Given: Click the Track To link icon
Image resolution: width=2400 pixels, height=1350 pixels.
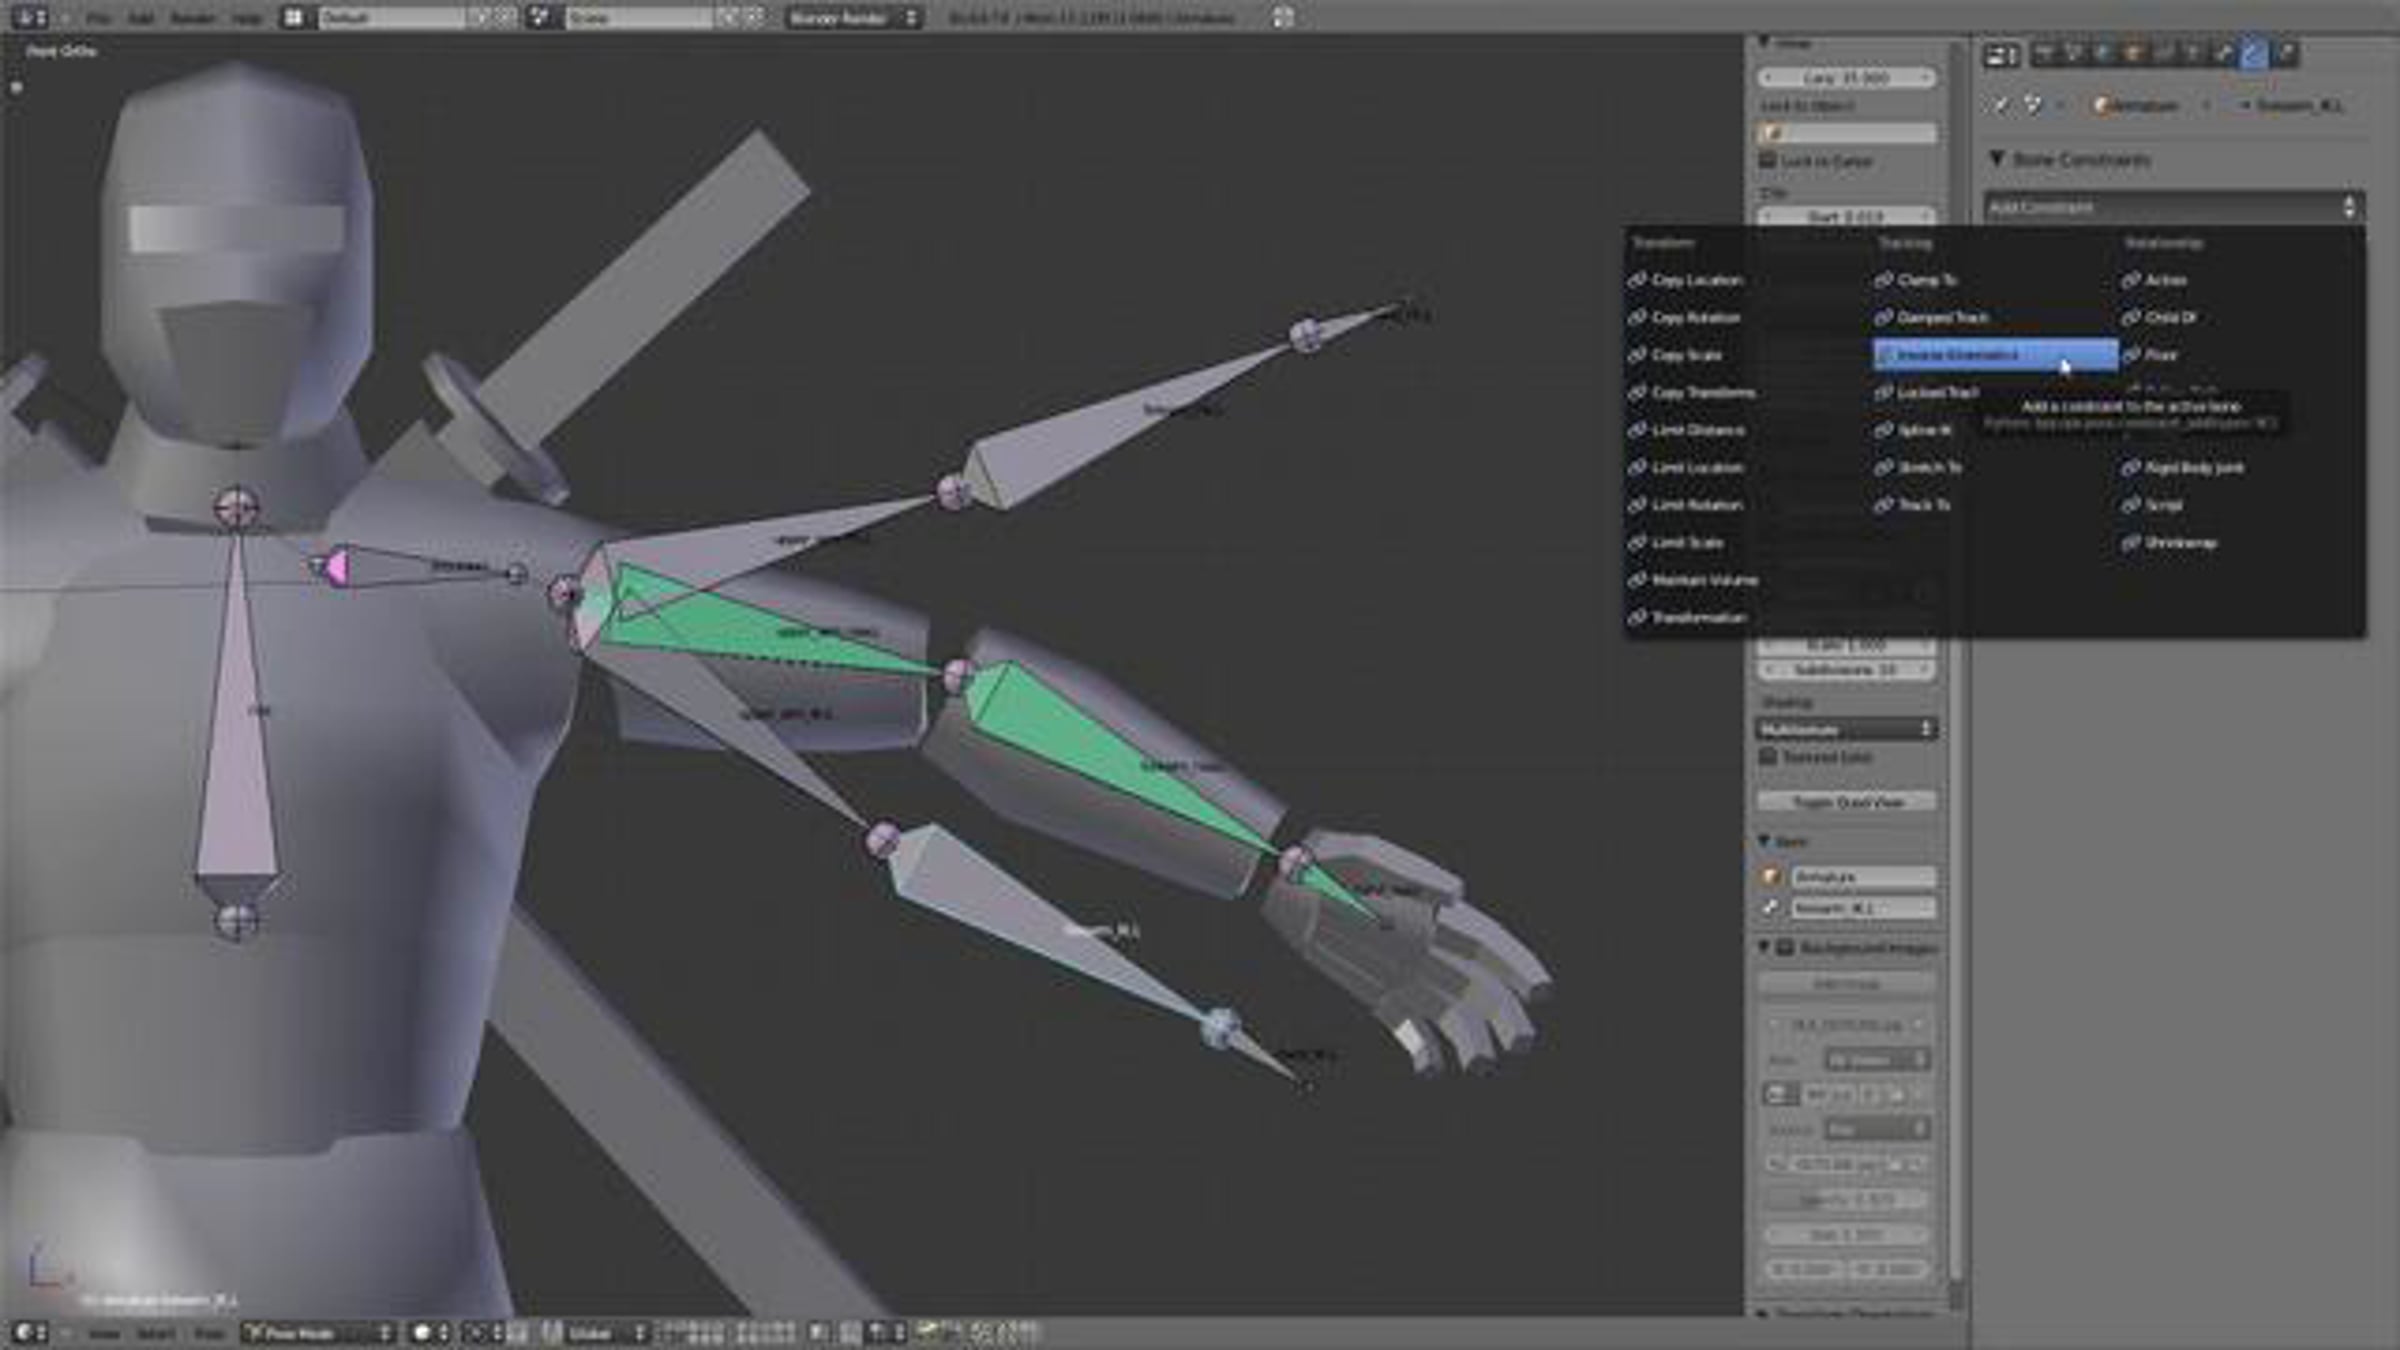Looking at the screenshot, I should coord(1883,505).
